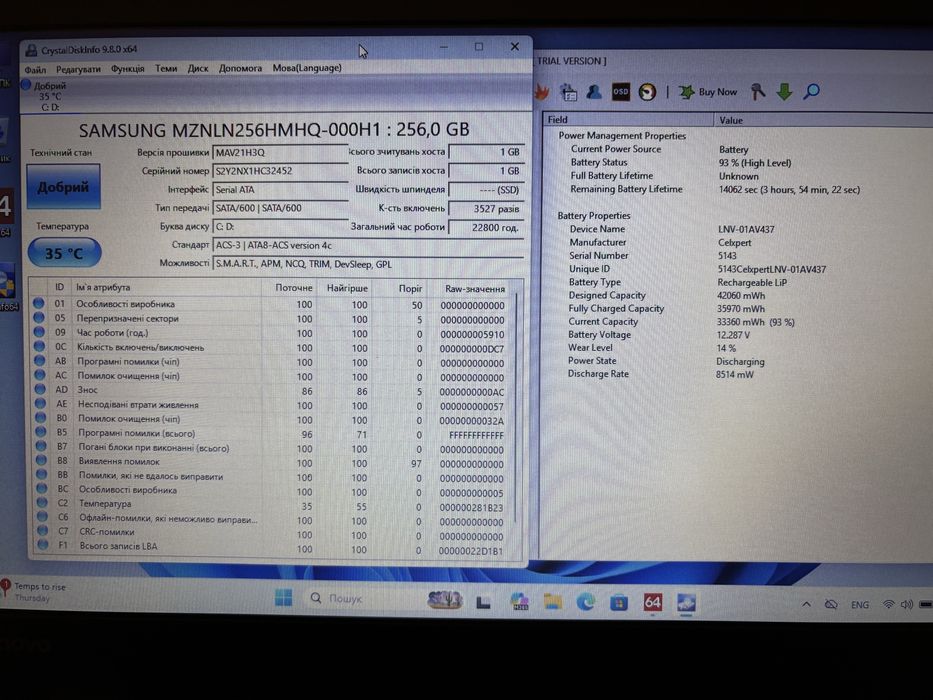Screen dimensions: 933x700
Task: Open the Диск menu
Action: tap(198, 68)
